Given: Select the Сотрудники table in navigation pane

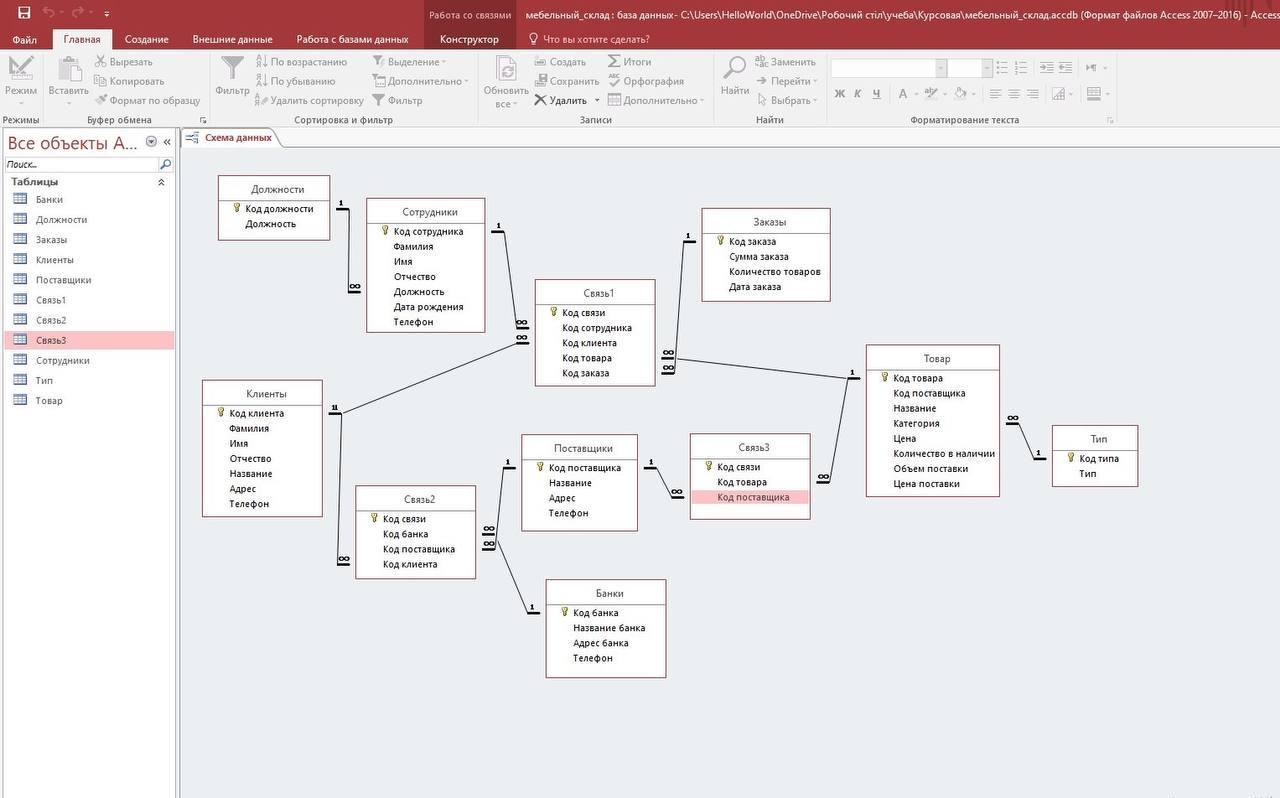Looking at the screenshot, I should click(89, 360).
